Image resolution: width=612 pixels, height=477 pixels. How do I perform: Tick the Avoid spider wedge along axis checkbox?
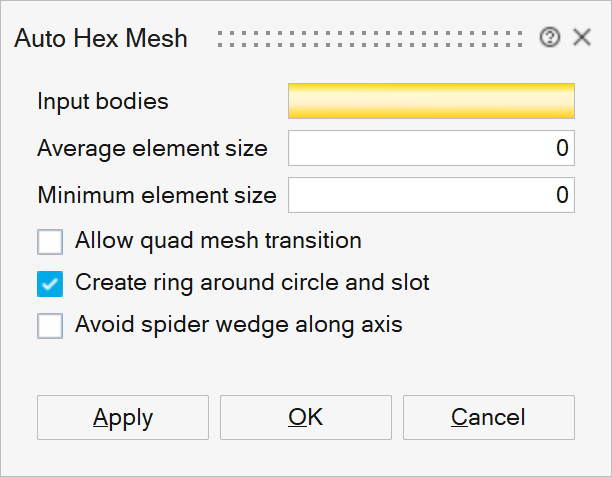(x=50, y=326)
